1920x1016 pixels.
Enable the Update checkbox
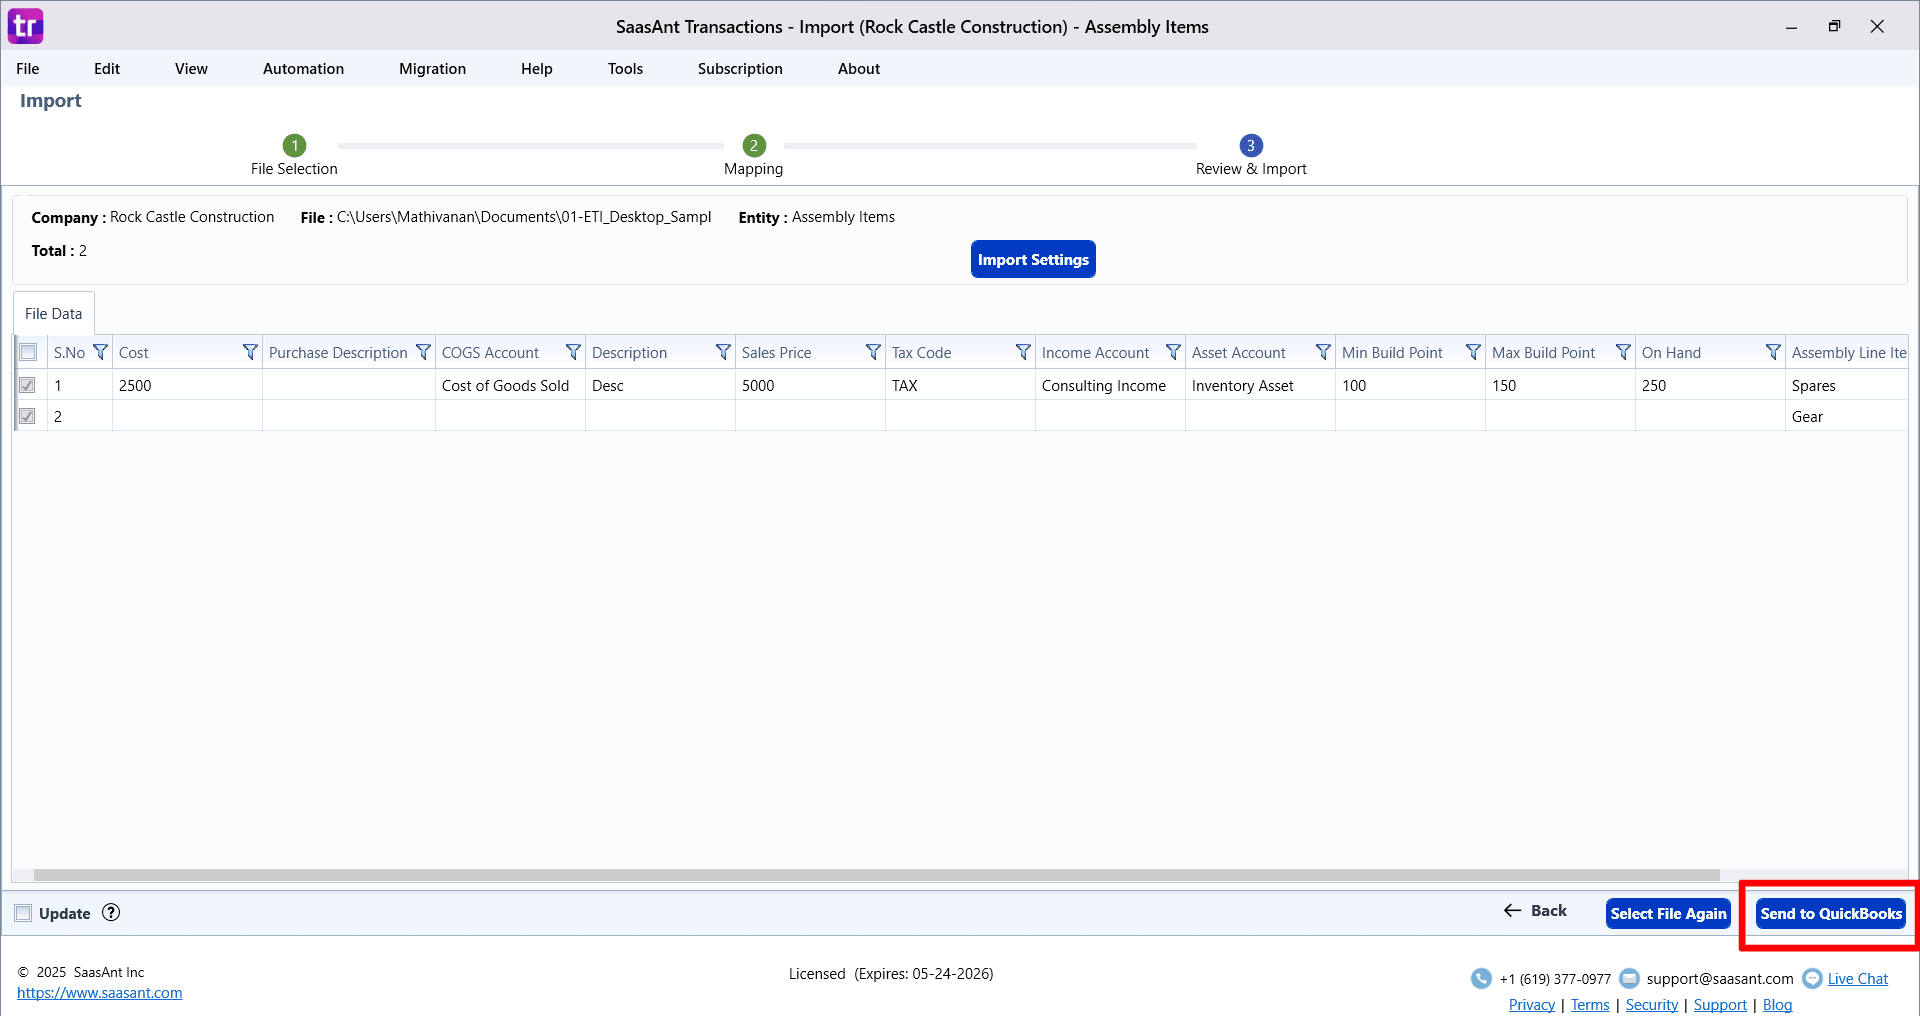pyautogui.click(x=23, y=913)
